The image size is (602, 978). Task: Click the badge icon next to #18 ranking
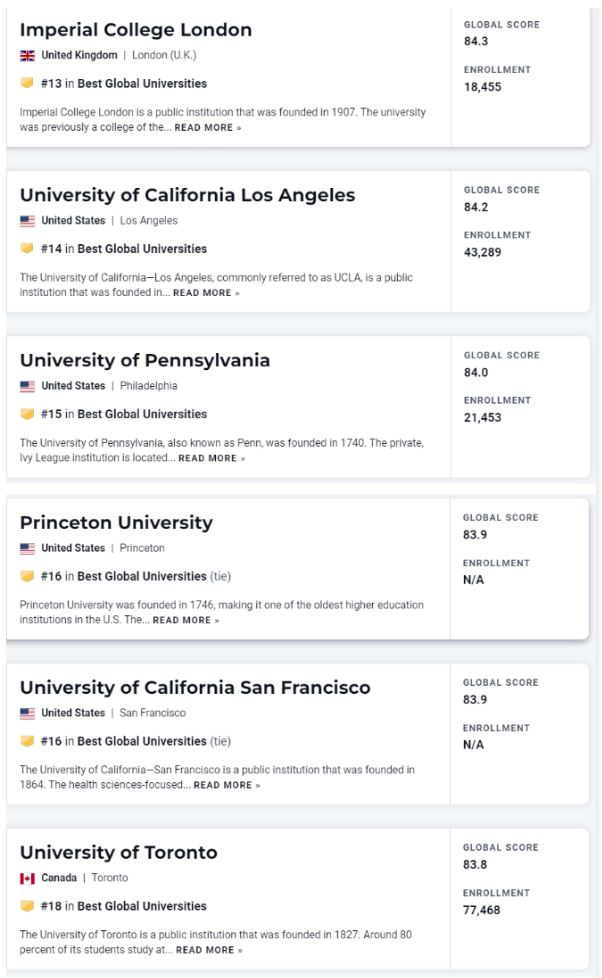point(27,906)
